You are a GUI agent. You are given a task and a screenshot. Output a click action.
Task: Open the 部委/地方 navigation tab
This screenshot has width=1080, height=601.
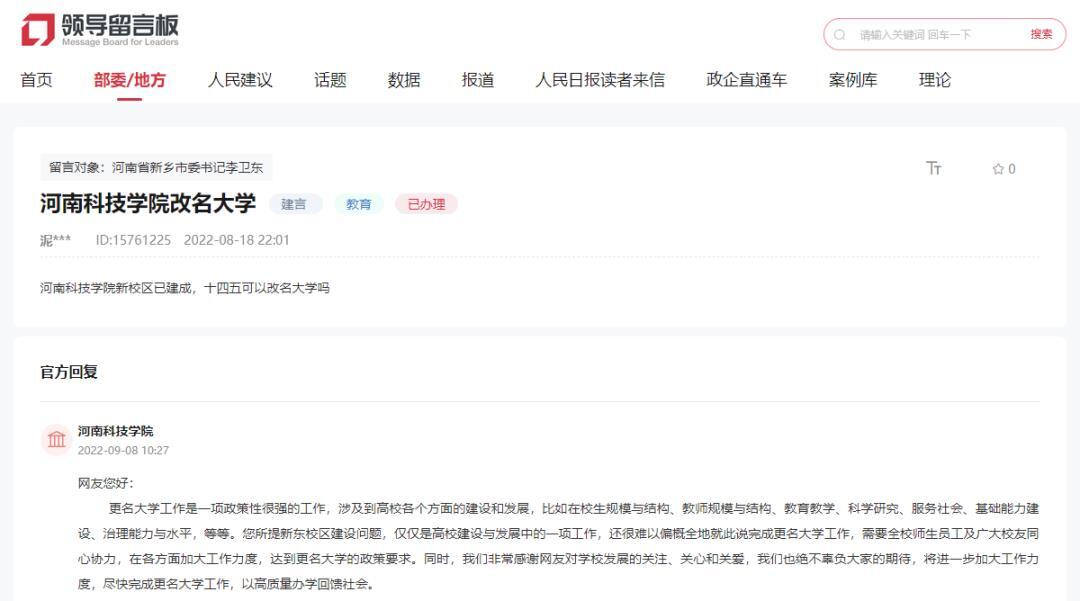129,80
